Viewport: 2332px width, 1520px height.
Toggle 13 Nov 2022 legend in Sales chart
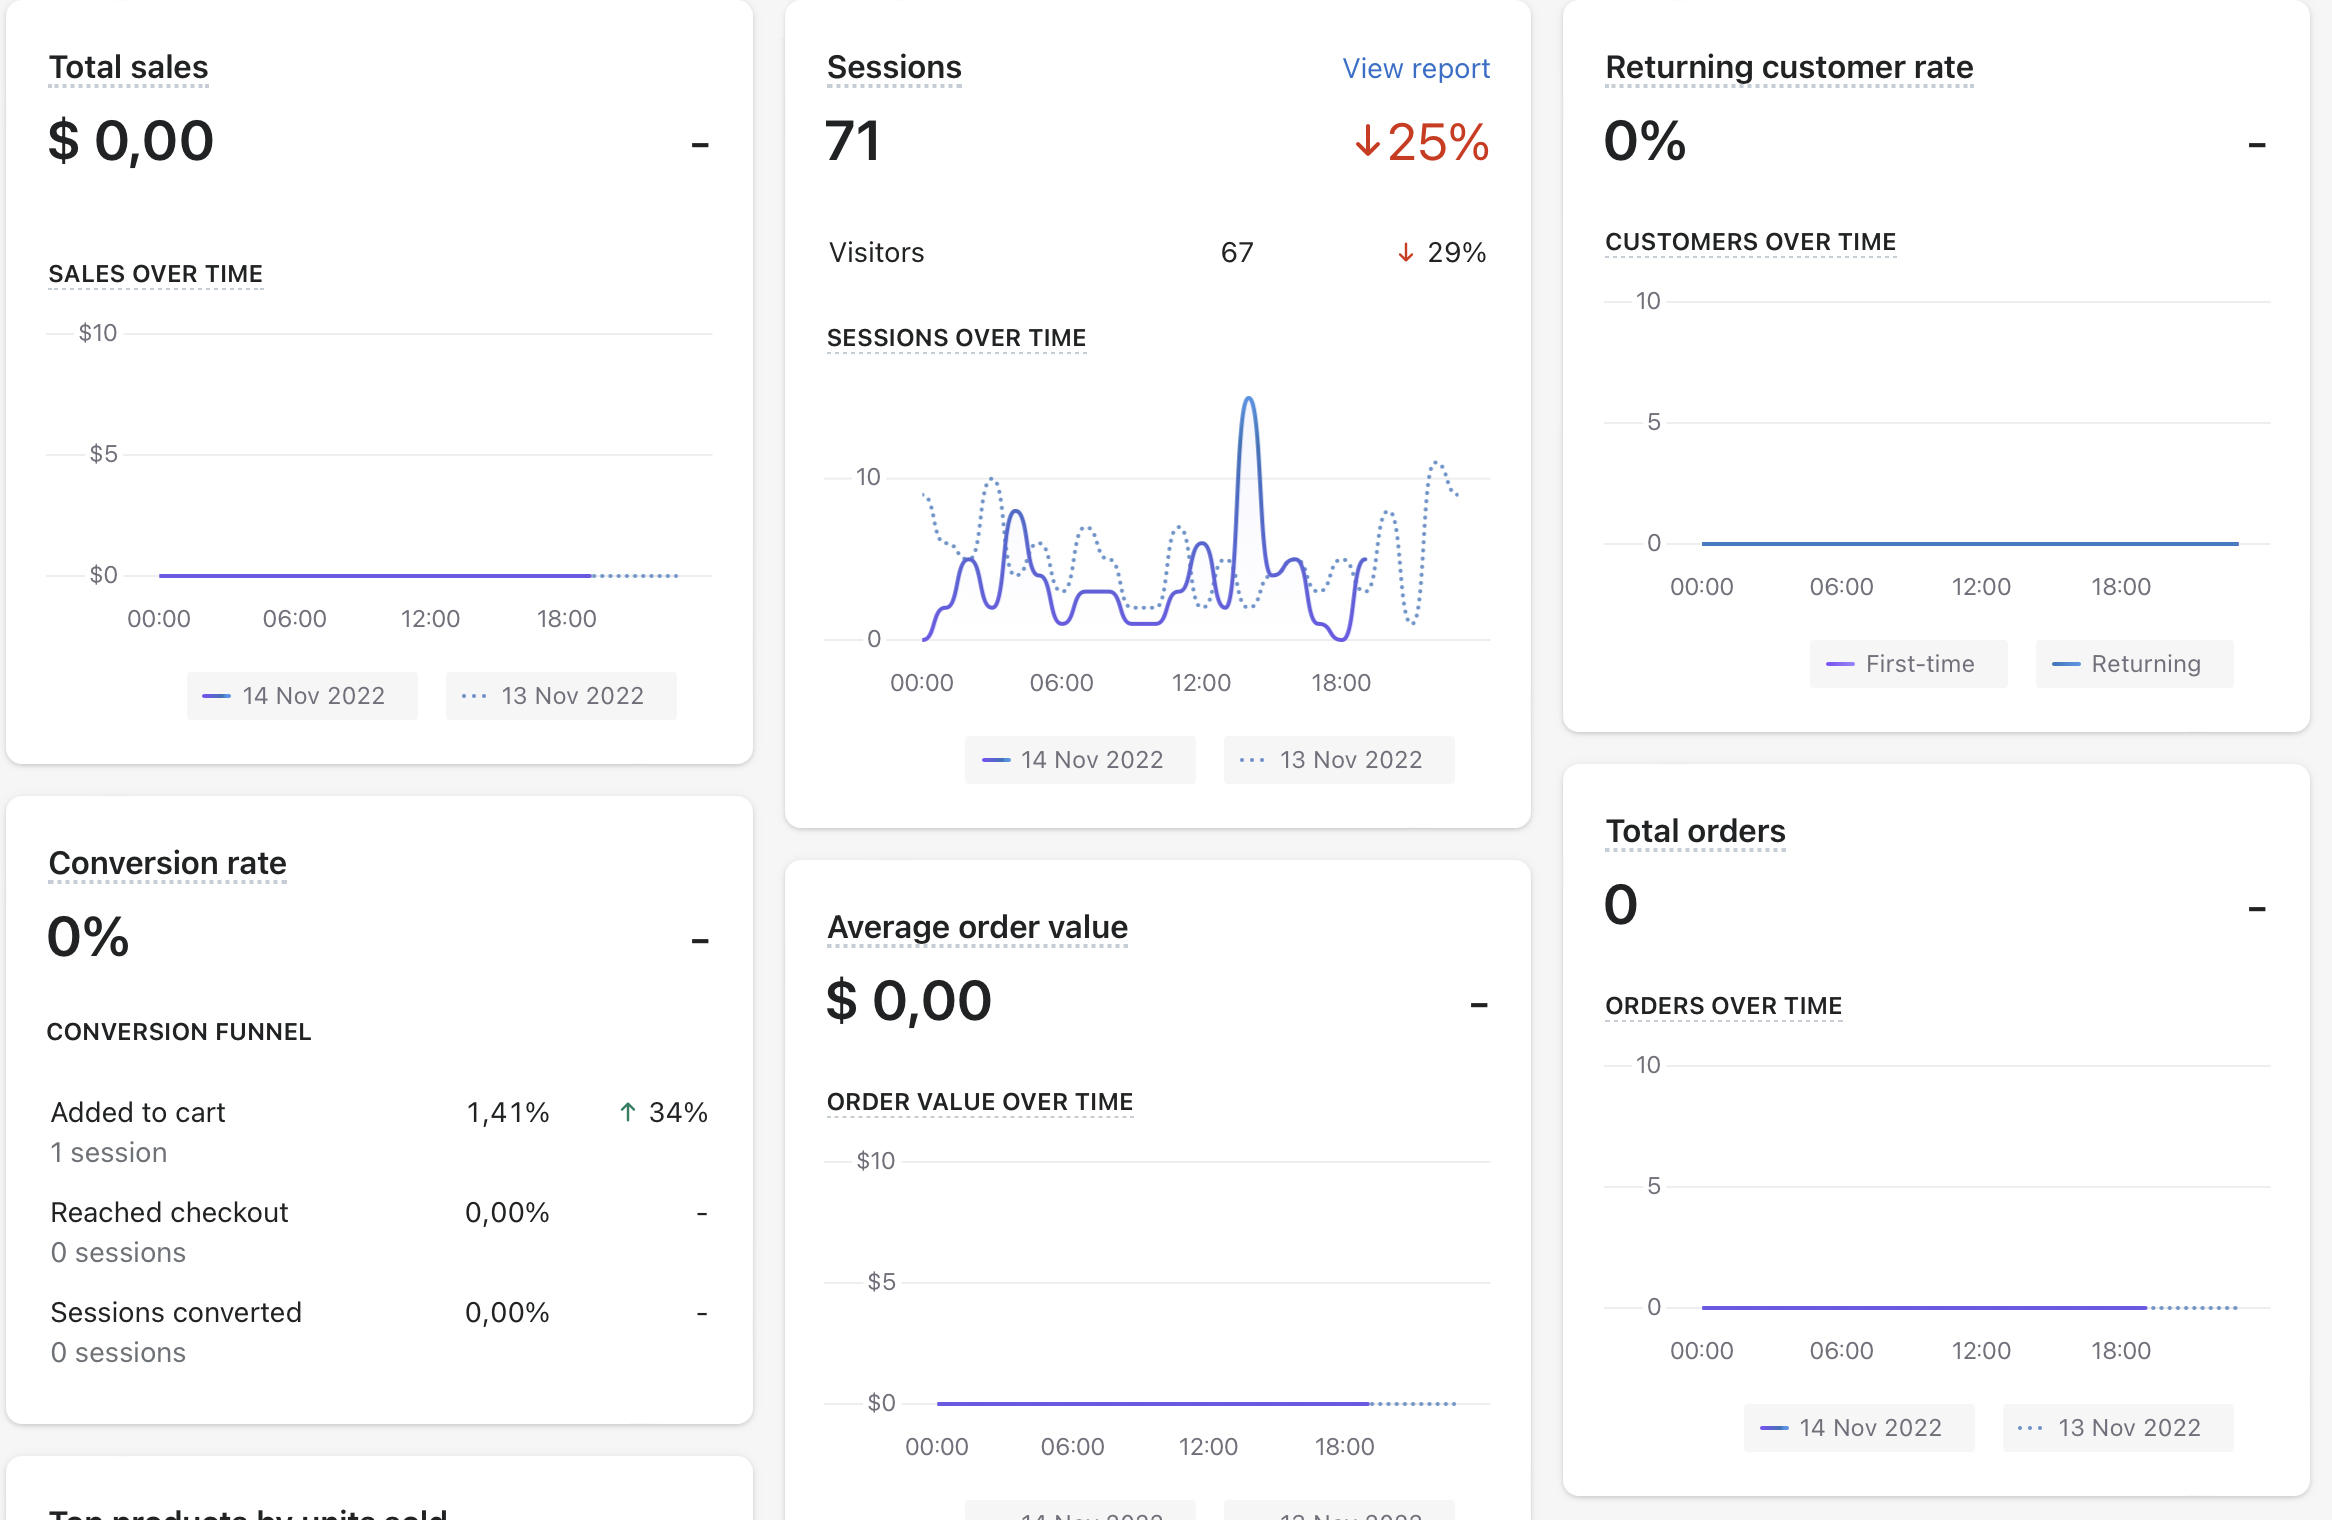click(x=560, y=696)
